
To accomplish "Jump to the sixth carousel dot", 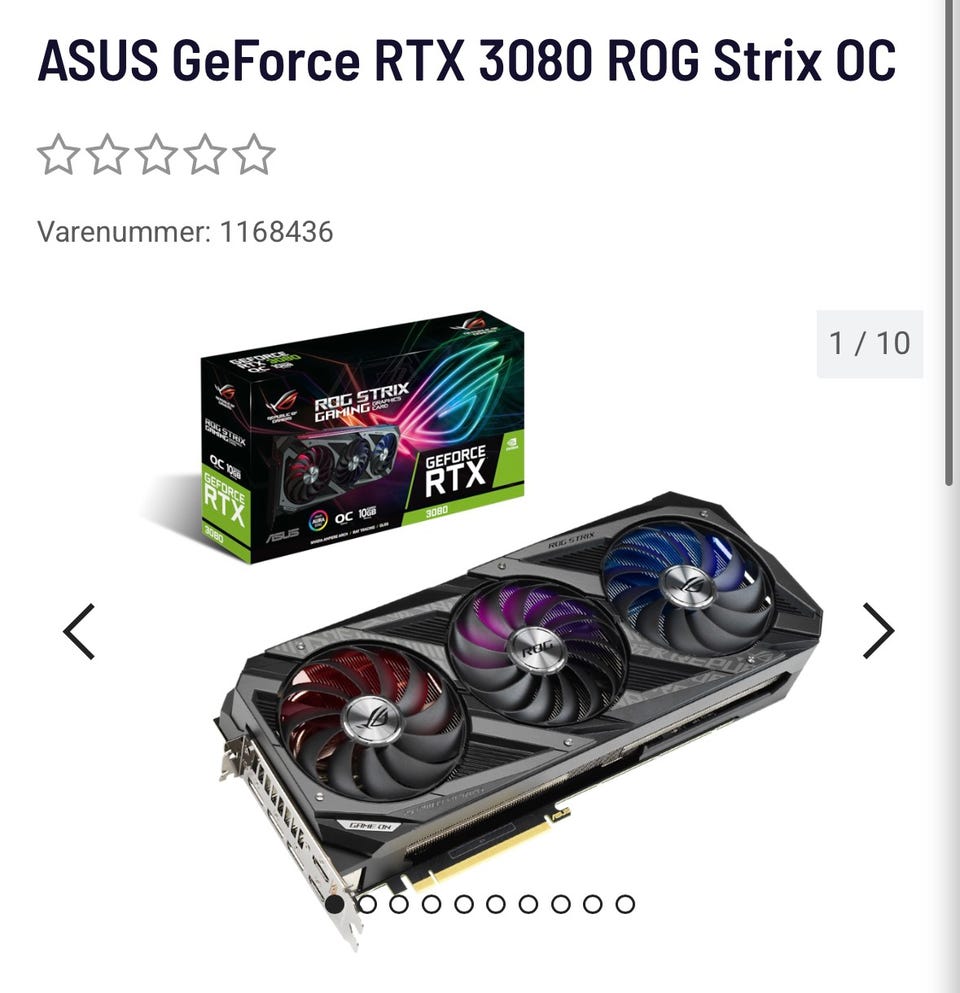I will [496, 904].
